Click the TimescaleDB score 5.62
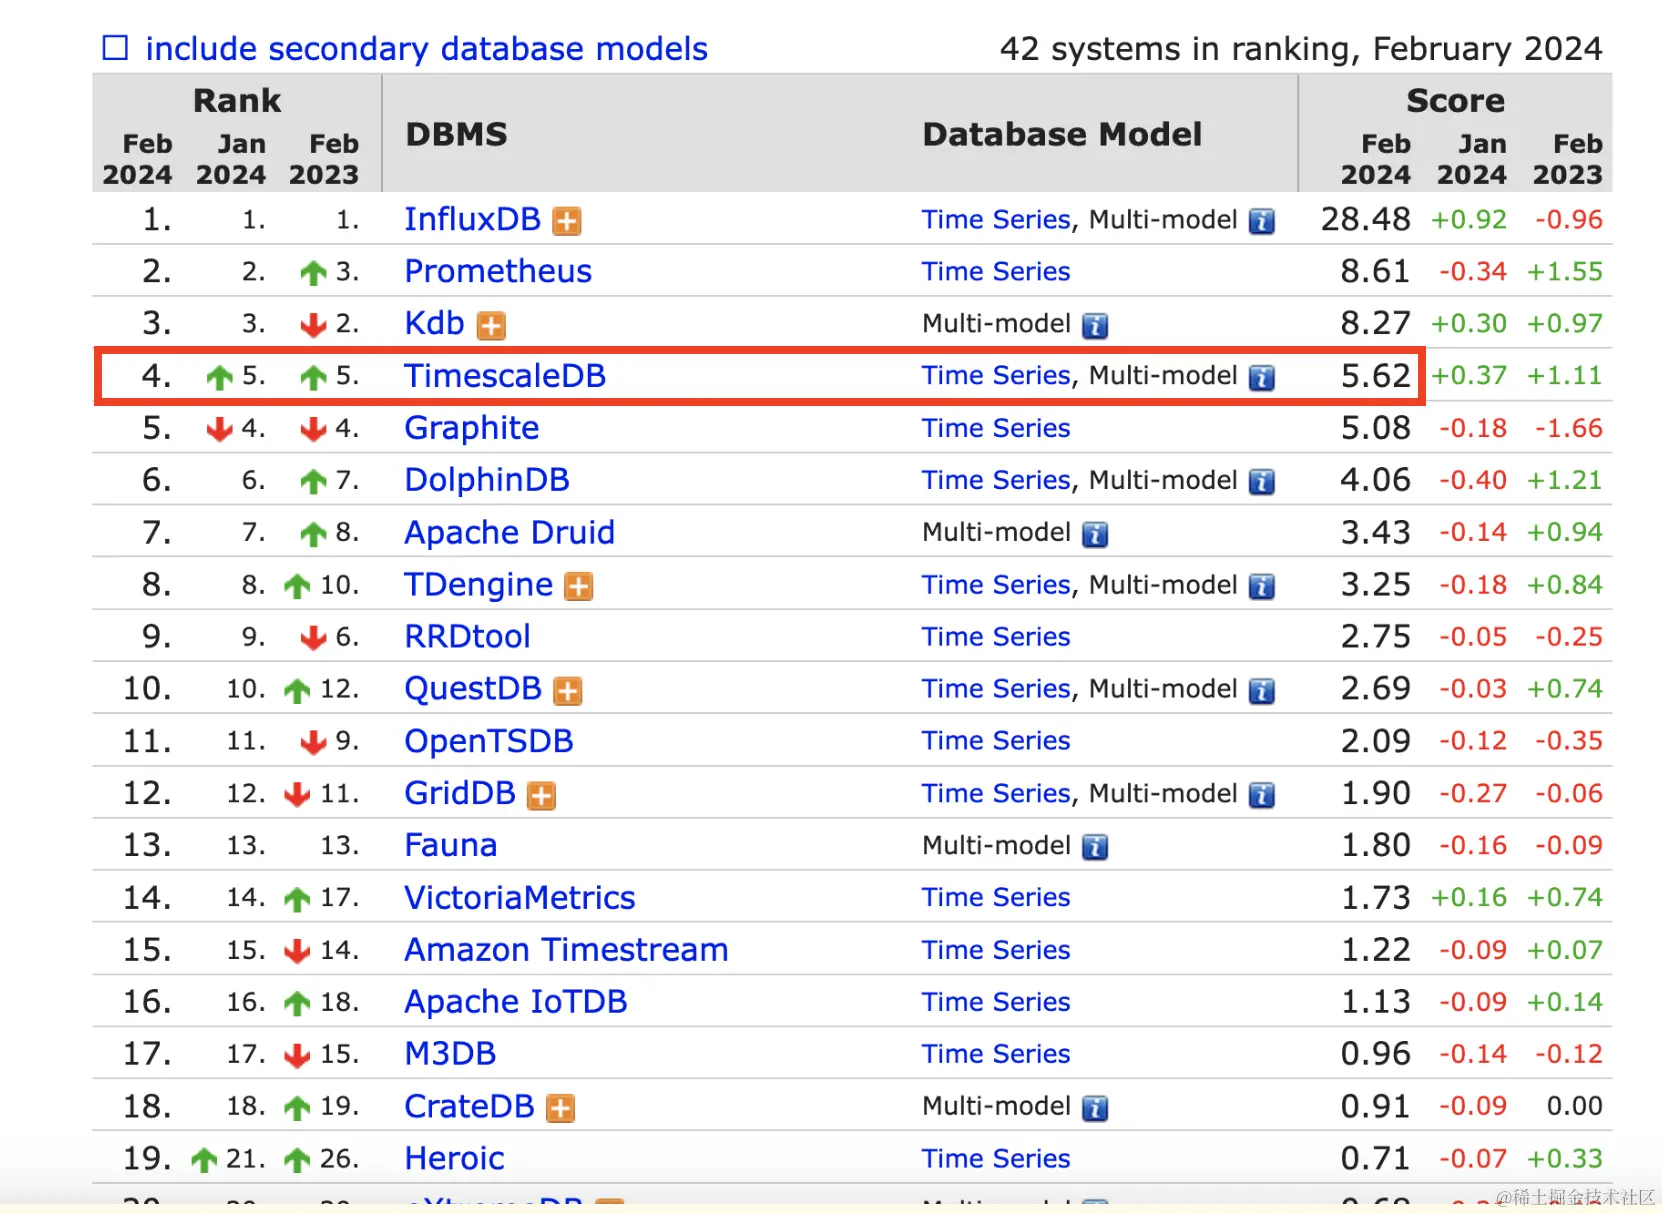The width and height of the screenshot is (1662, 1214). tap(1376, 375)
